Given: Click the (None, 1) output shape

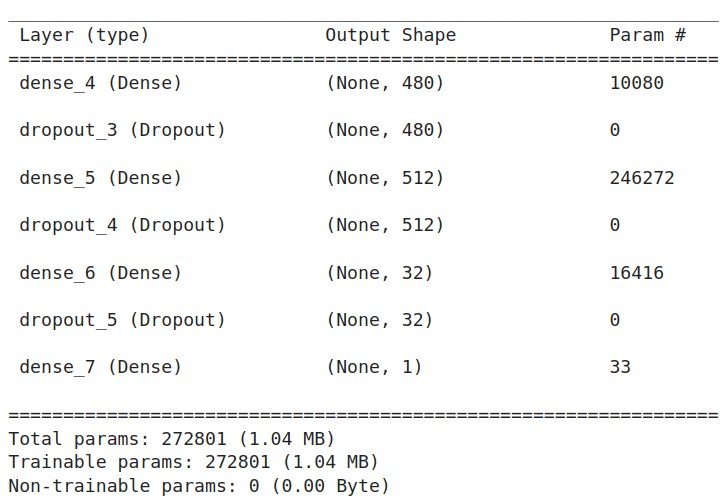Looking at the screenshot, I should (x=374, y=367).
